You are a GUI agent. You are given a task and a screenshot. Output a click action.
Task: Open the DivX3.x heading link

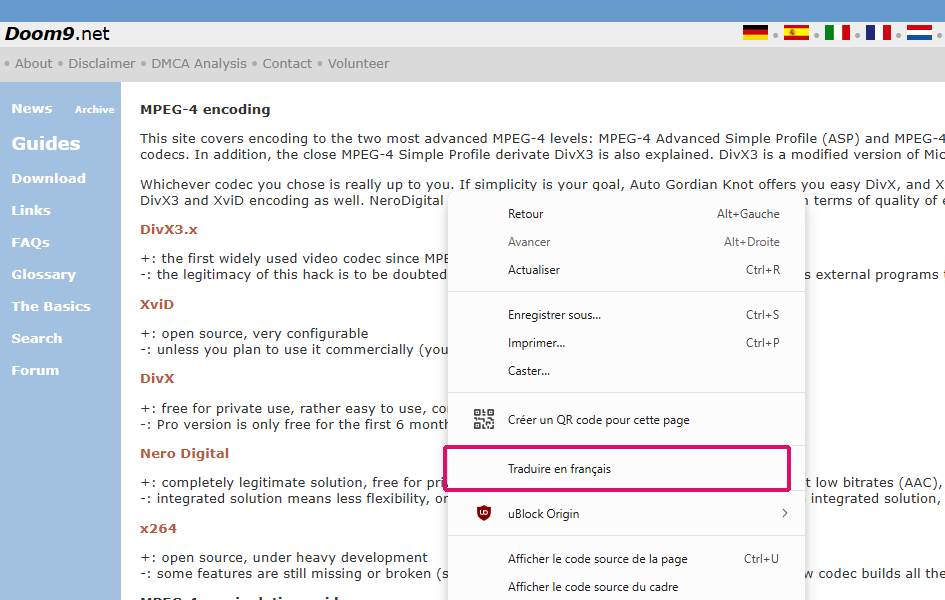click(169, 230)
